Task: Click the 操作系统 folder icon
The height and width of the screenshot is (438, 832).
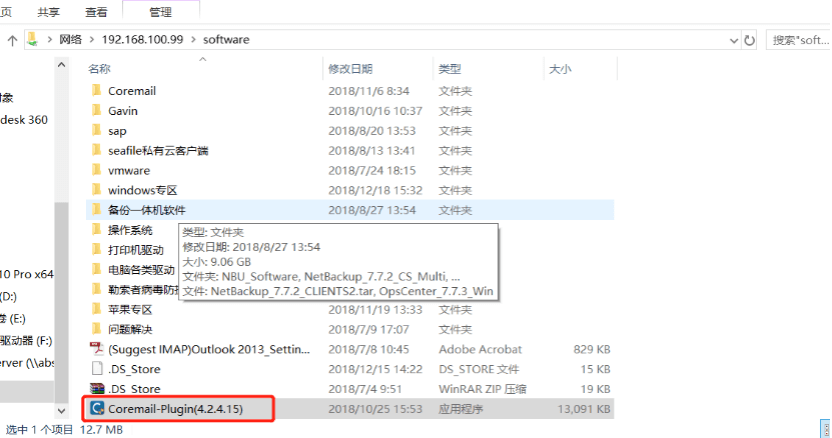Action: (x=97, y=229)
